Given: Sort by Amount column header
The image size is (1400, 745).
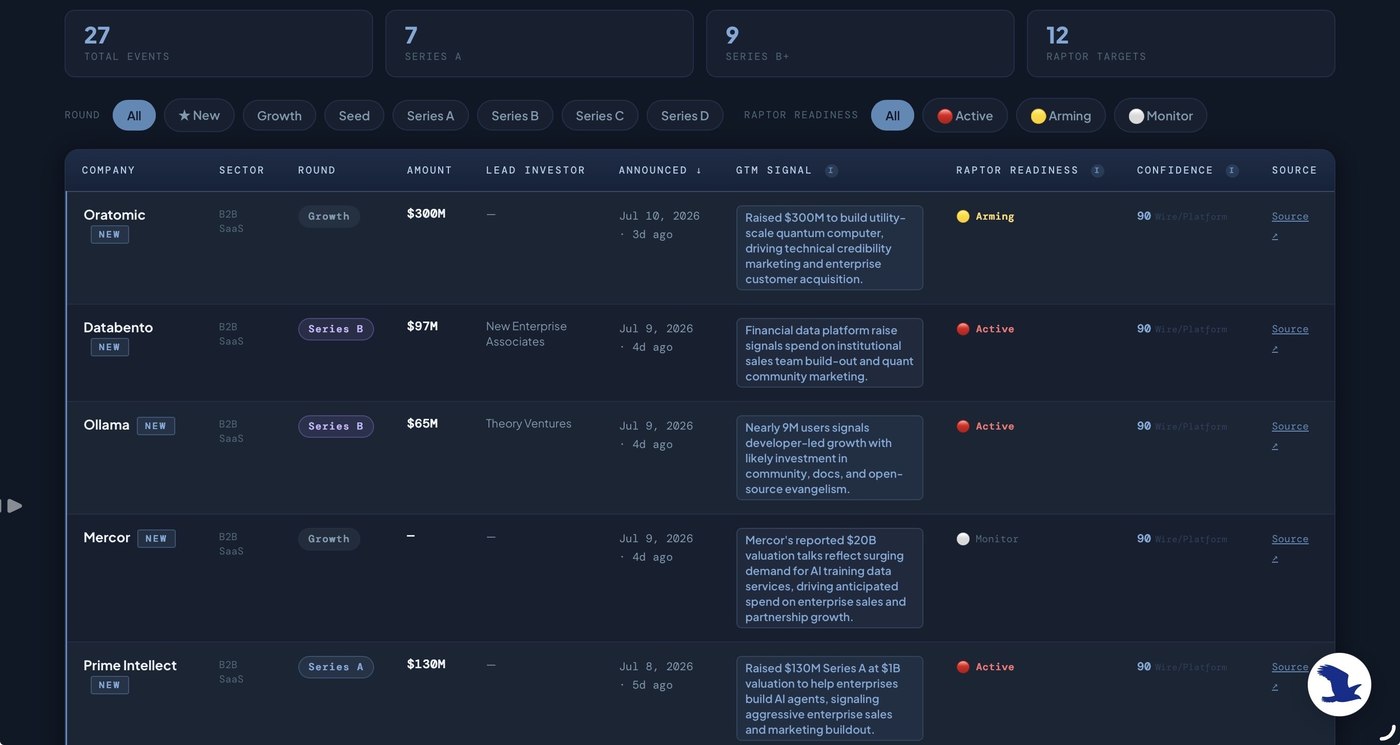Looking at the screenshot, I should [430, 171].
